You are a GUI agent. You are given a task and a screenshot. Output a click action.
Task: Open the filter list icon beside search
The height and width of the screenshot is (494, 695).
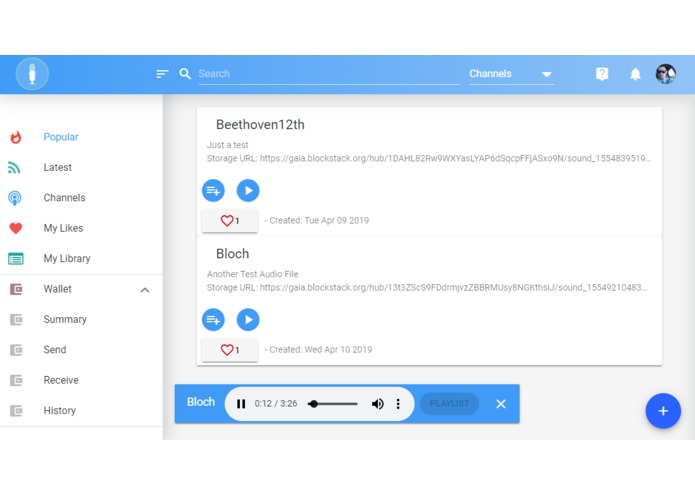point(162,74)
